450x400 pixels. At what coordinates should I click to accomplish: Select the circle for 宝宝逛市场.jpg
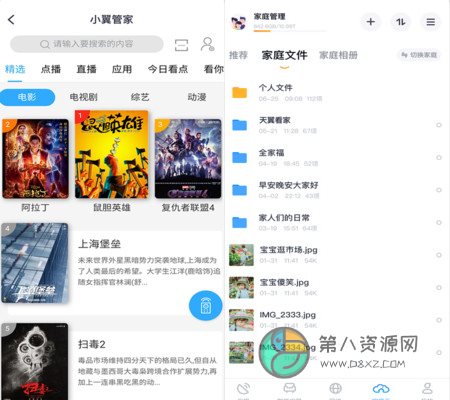(x=439, y=255)
